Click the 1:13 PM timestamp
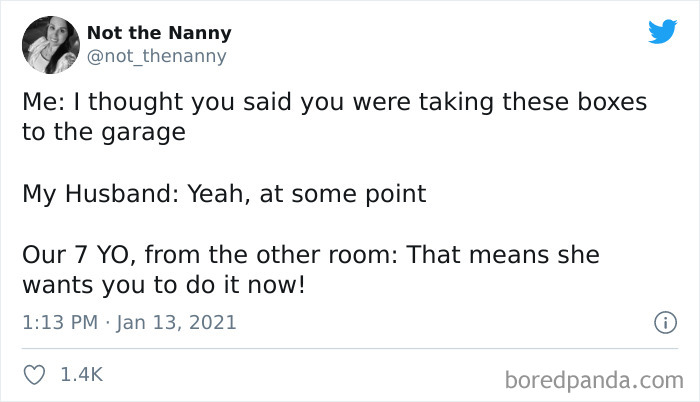This screenshot has width=700, height=402. pyautogui.click(x=60, y=322)
